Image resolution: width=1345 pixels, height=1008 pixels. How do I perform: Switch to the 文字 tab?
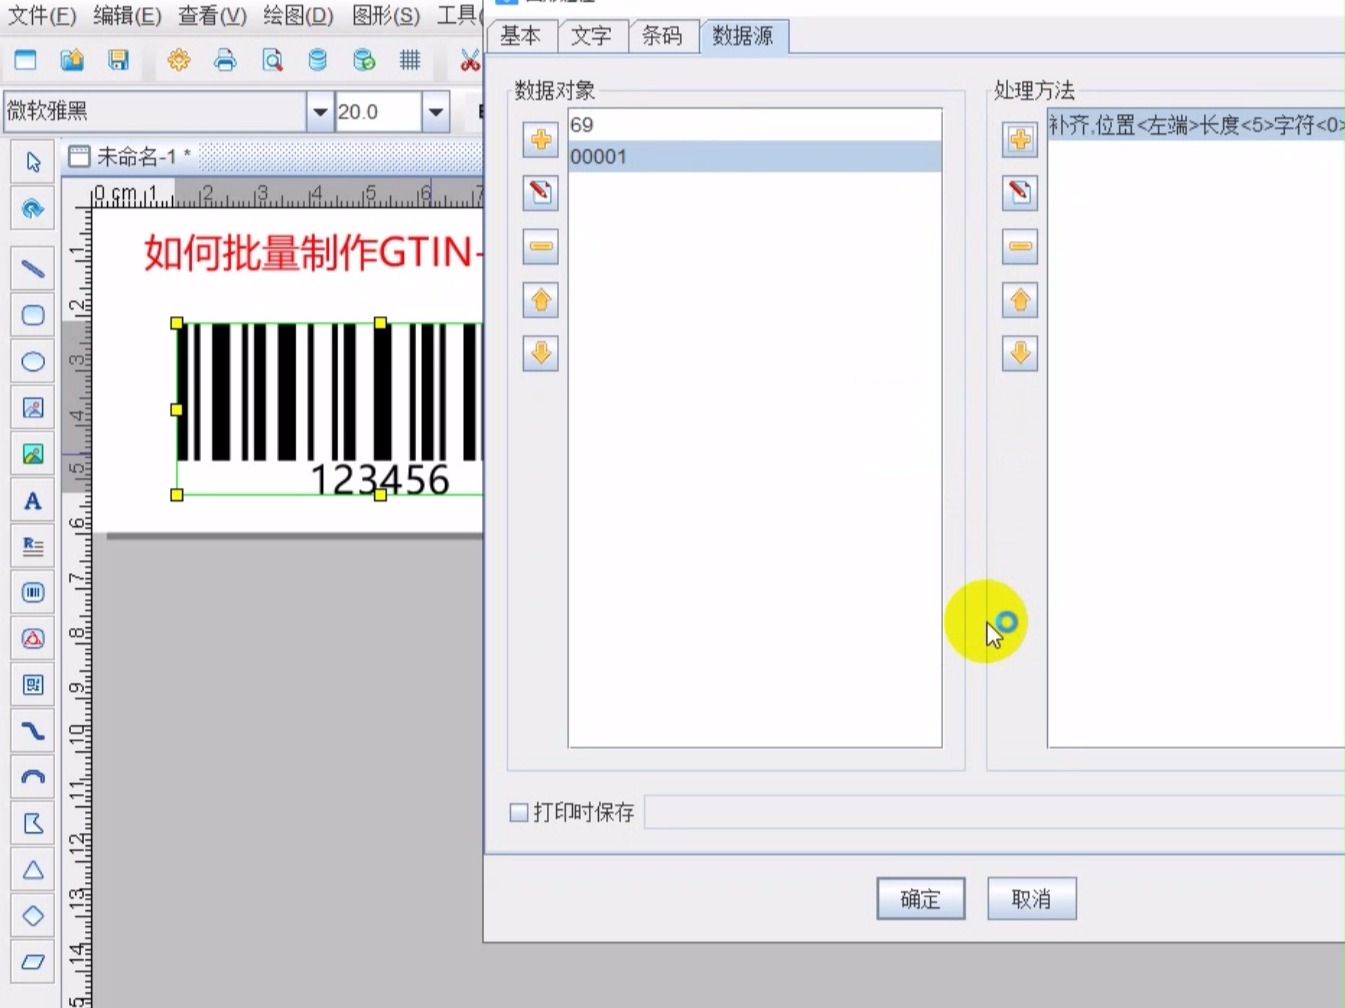coord(592,36)
